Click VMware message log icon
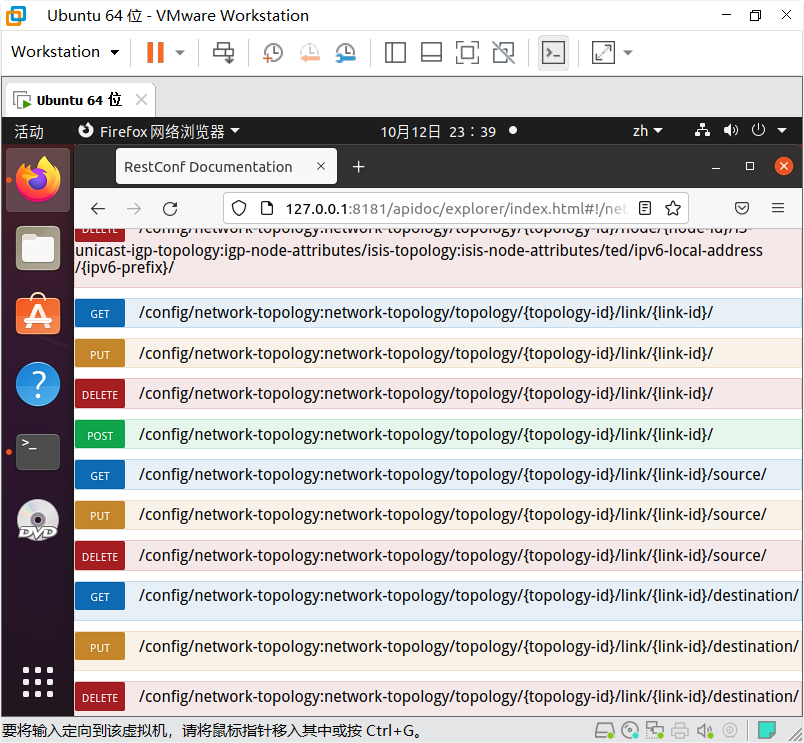The image size is (804, 743). click(767, 730)
